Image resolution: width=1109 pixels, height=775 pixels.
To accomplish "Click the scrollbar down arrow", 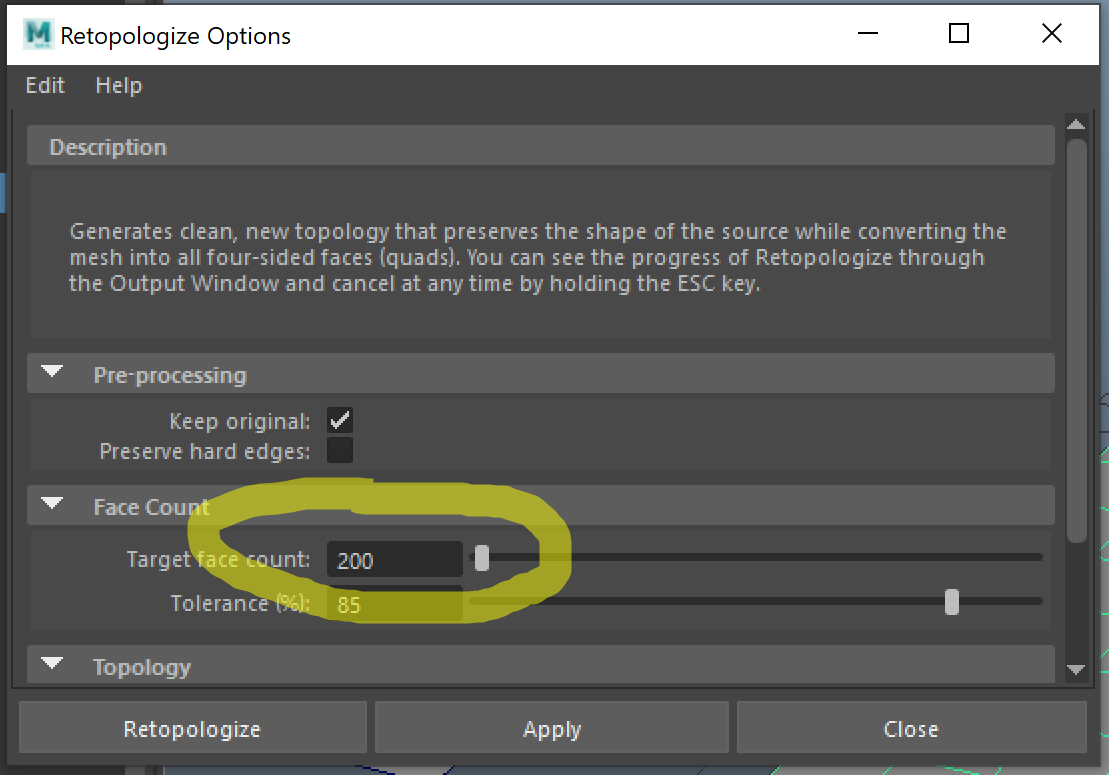I will coord(1077,670).
